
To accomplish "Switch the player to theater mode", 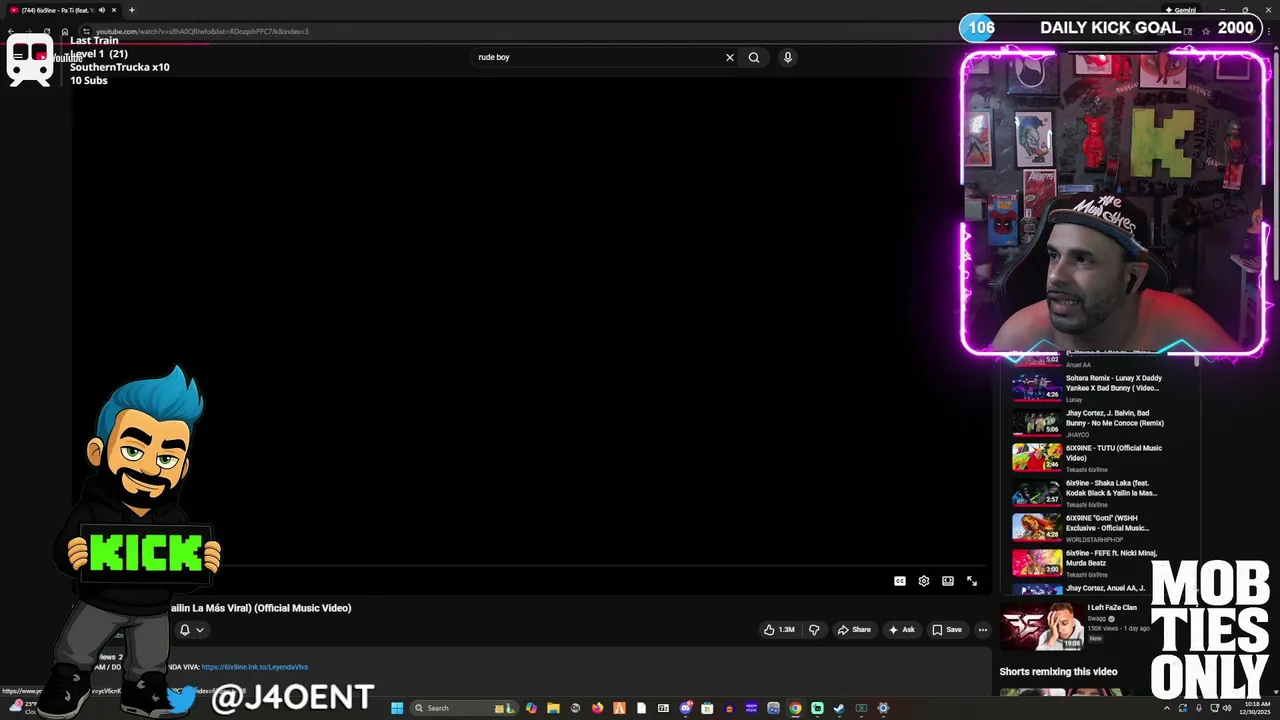I will [948, 581].
